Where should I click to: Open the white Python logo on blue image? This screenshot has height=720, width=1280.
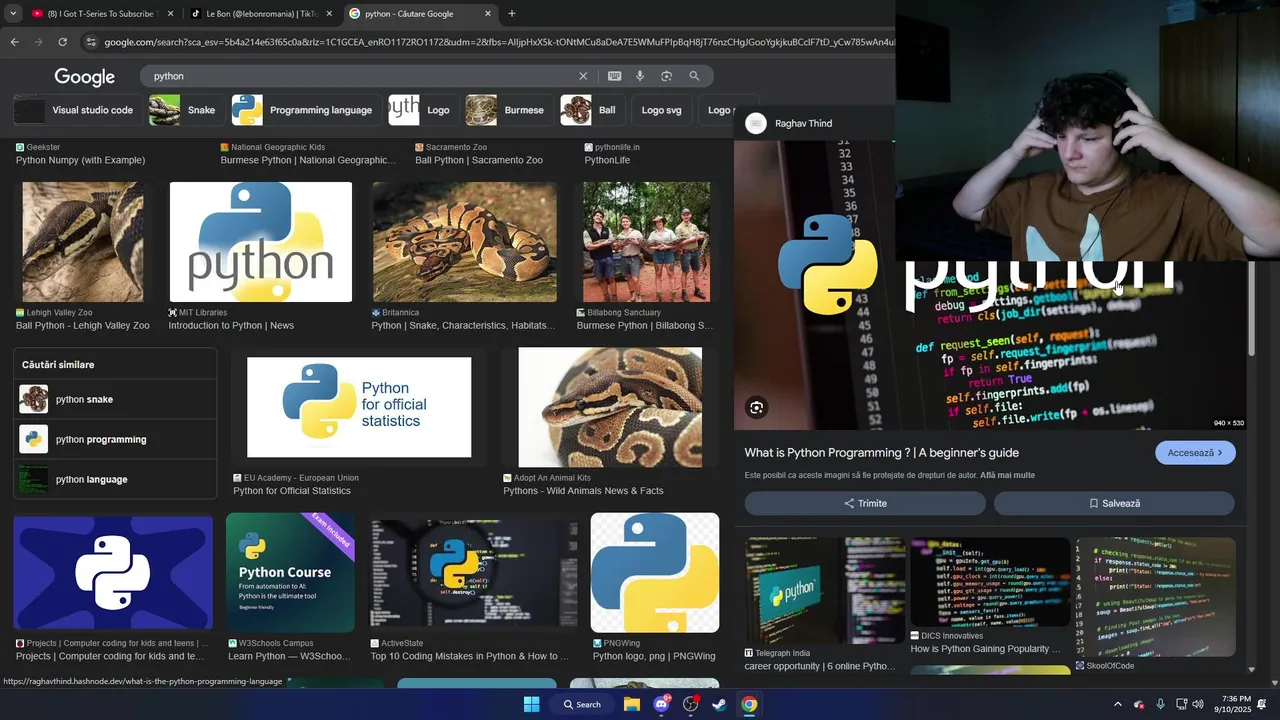click(x=113, y=572)
